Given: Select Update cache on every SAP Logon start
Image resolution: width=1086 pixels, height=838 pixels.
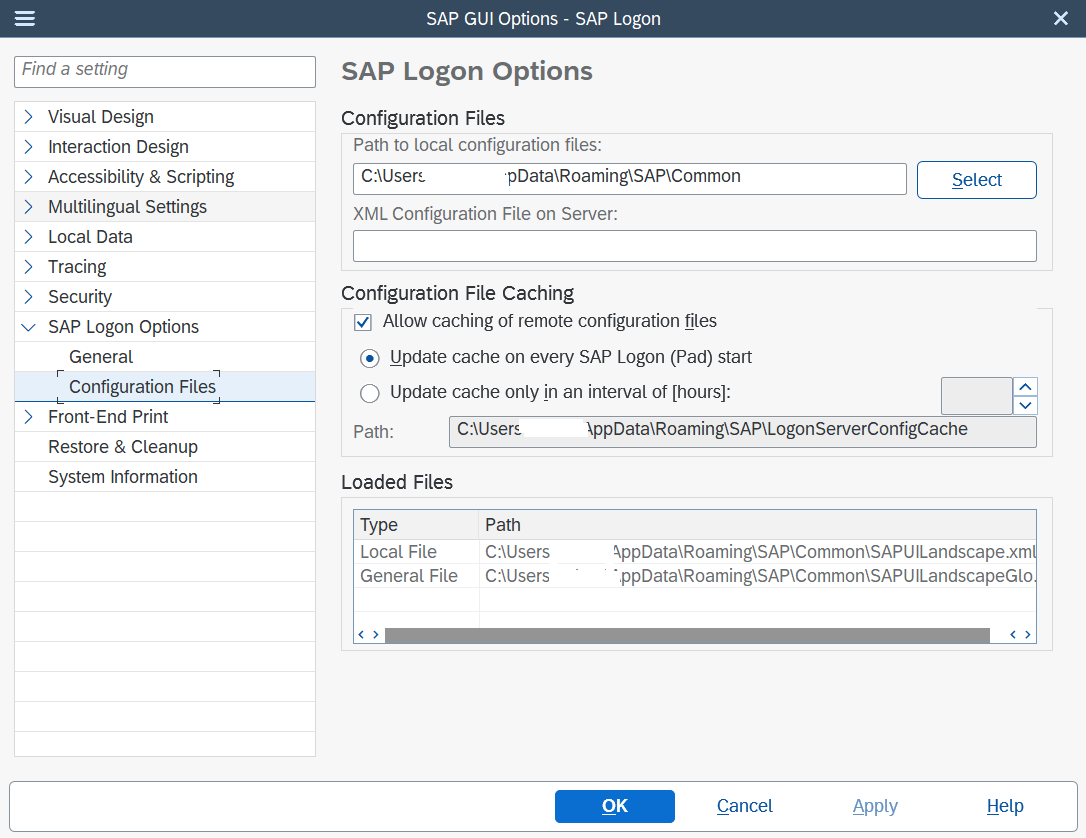Looking at the screenshot, I should click(370, 358).
